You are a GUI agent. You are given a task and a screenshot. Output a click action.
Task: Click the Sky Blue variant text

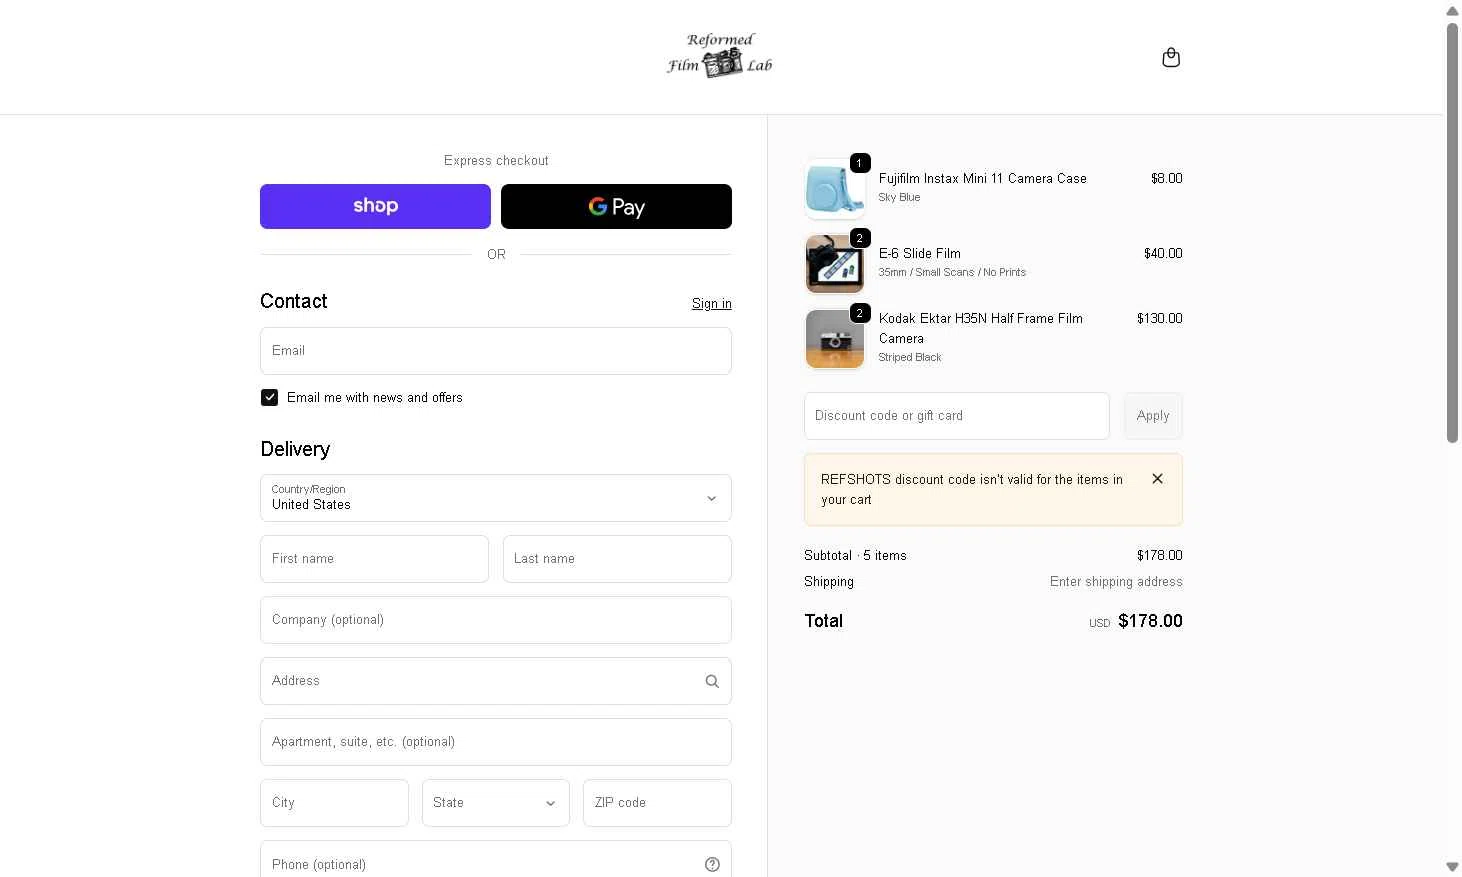click(899, 197)
